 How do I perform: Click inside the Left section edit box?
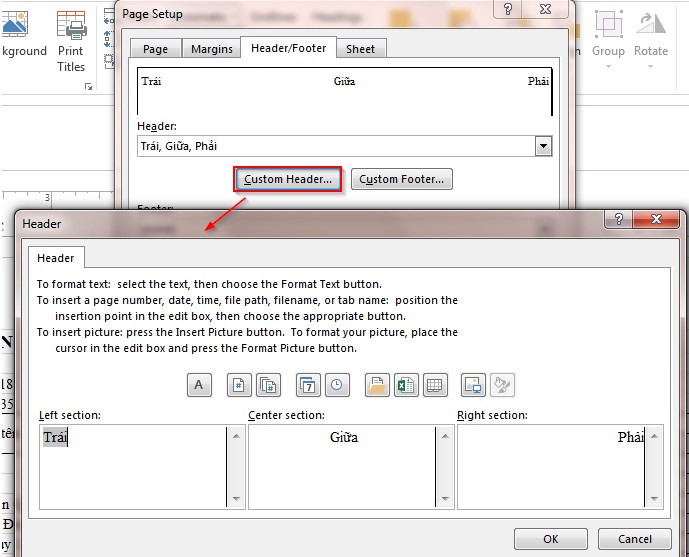click(133, 467)
